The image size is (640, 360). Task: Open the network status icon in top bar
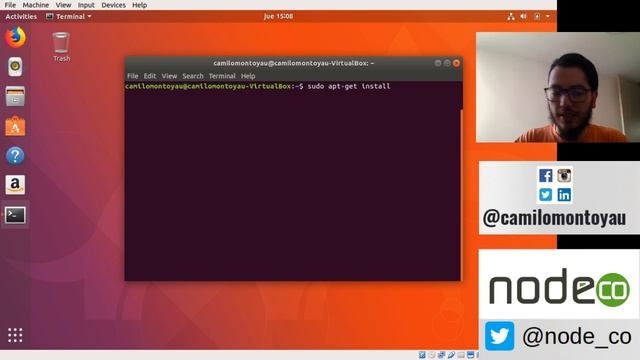point(511,16)
